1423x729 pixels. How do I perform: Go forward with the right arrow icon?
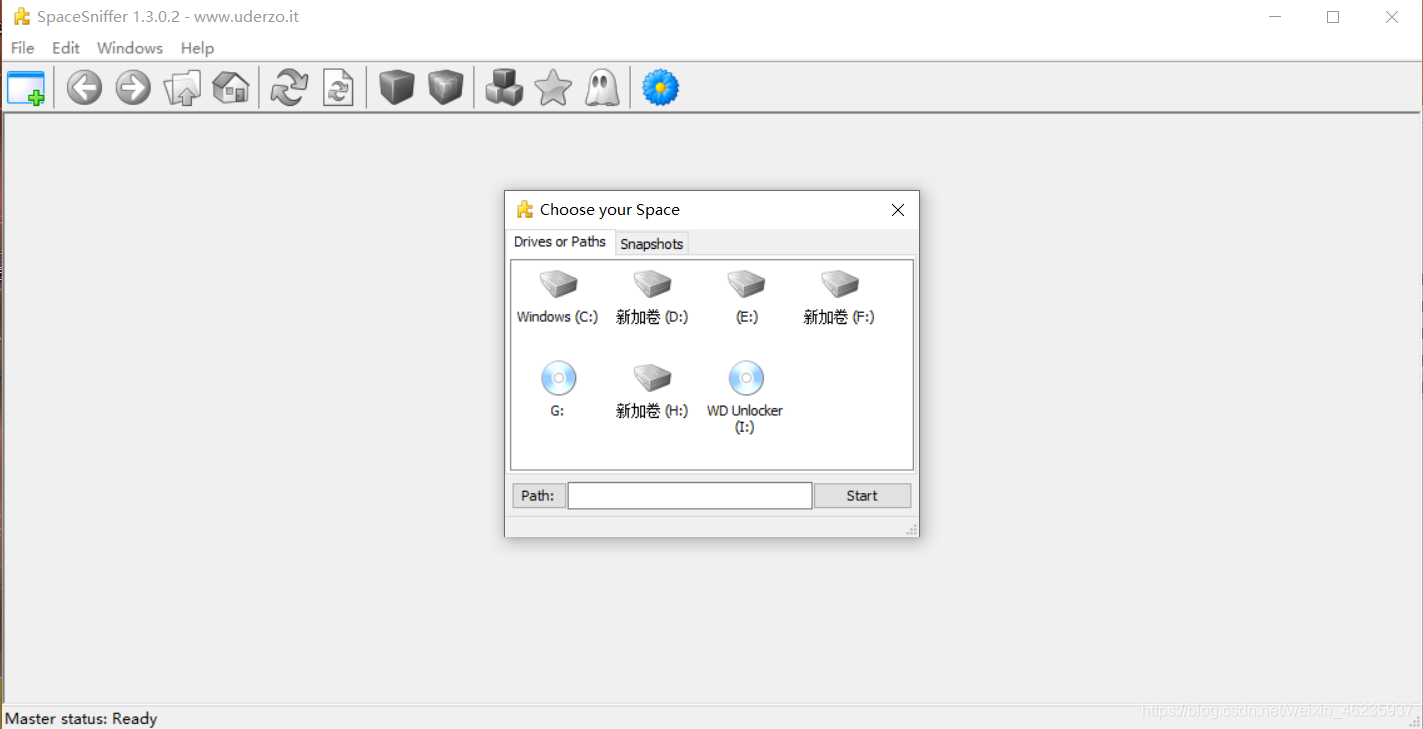click(x=133, y=88)
